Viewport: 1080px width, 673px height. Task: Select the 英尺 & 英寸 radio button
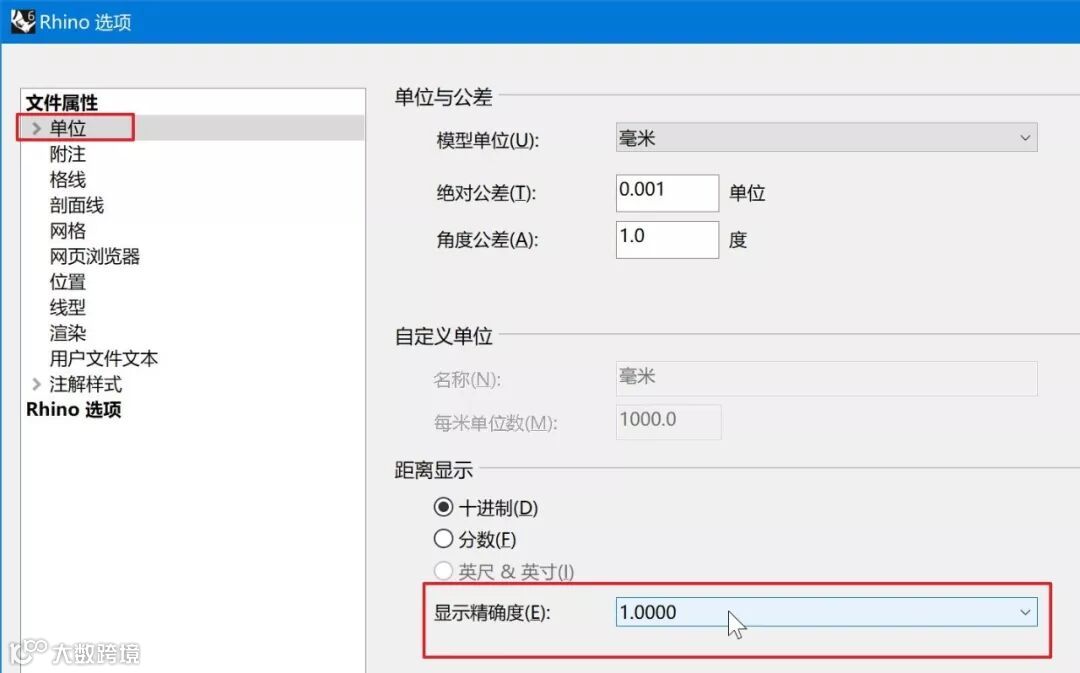444,570
